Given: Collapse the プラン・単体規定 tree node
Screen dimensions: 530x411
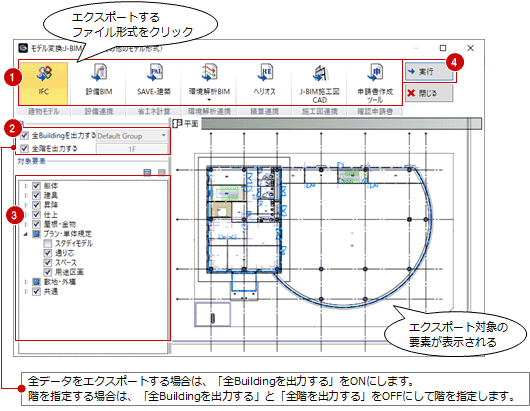Looking at the screenshot, I should pos(26,234).
